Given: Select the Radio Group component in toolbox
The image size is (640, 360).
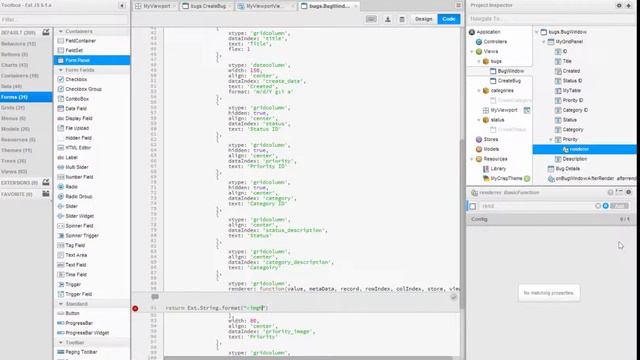Looking at the screenshot, I should pos(92,196).
